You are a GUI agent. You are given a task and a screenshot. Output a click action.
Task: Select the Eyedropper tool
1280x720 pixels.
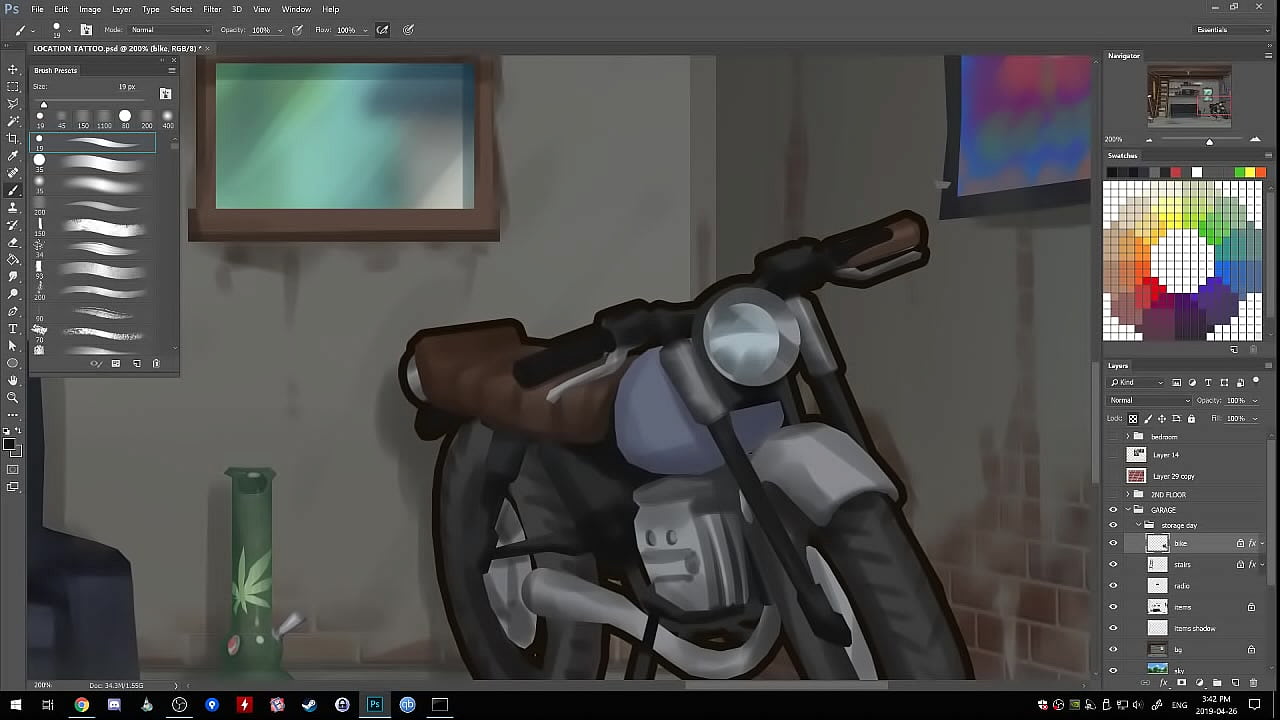coord(13,155)
